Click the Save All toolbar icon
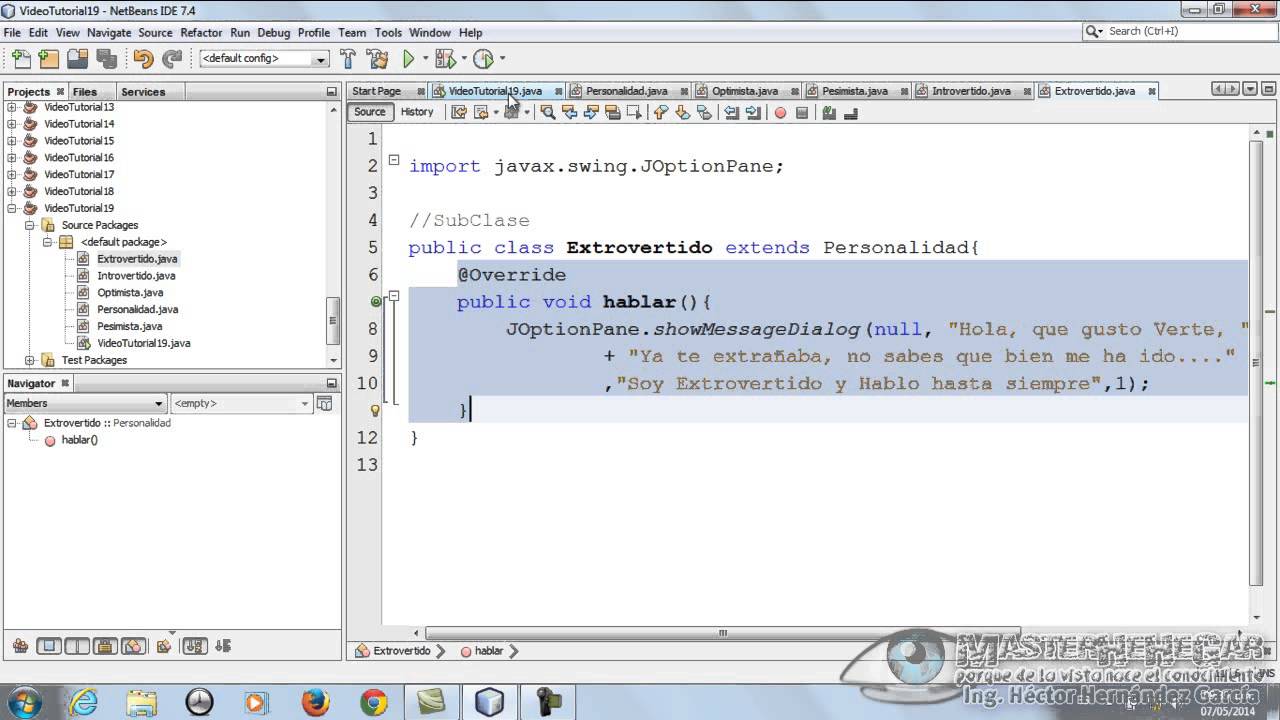 pyautogui.click(x=106, y=59)
